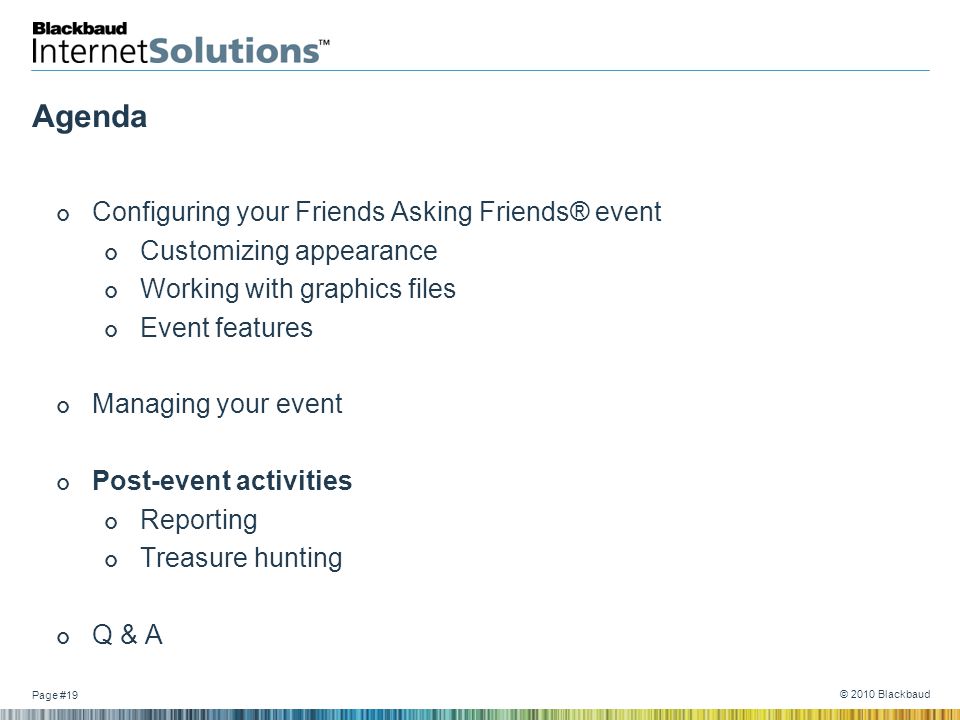Viewport: 960px width, 720px height.
Task: Select the Event features sub-item
Action: point(226,328)
